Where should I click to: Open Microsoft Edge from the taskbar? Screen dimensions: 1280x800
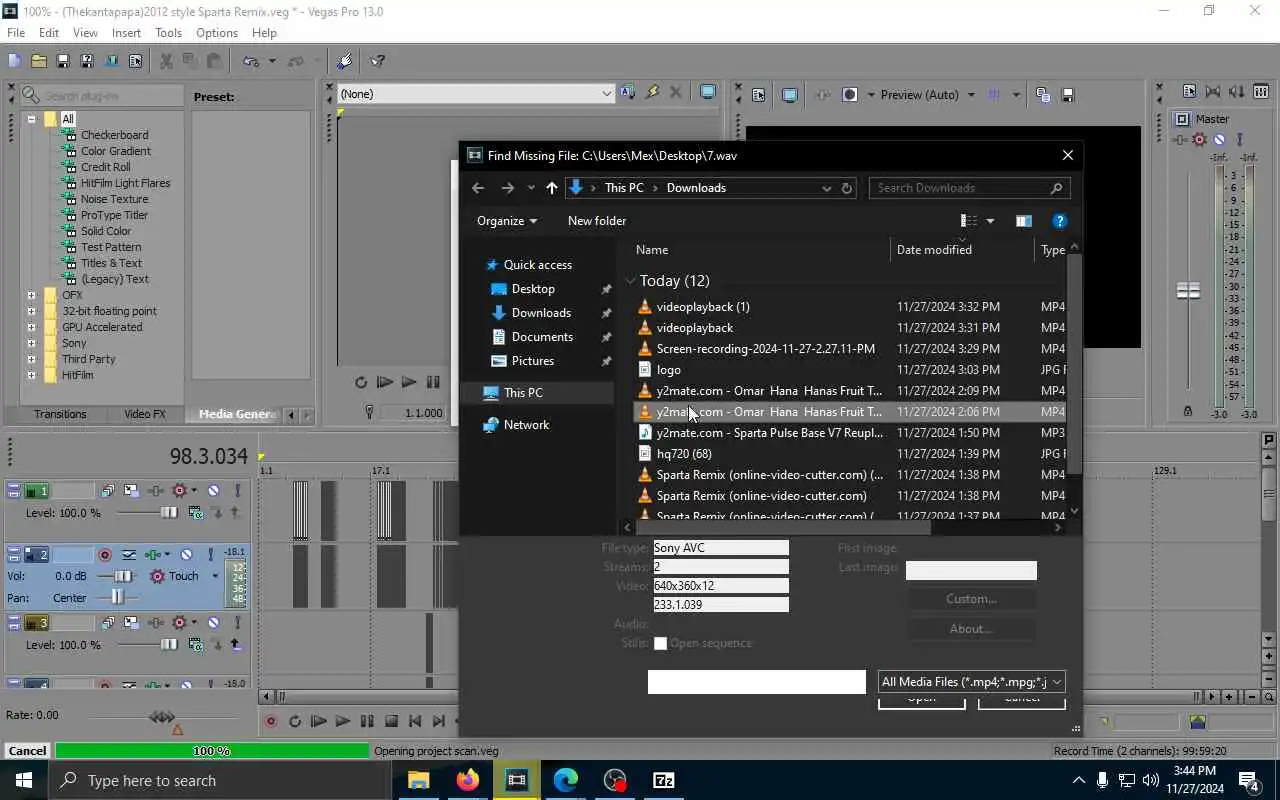[x=565, y=780]
